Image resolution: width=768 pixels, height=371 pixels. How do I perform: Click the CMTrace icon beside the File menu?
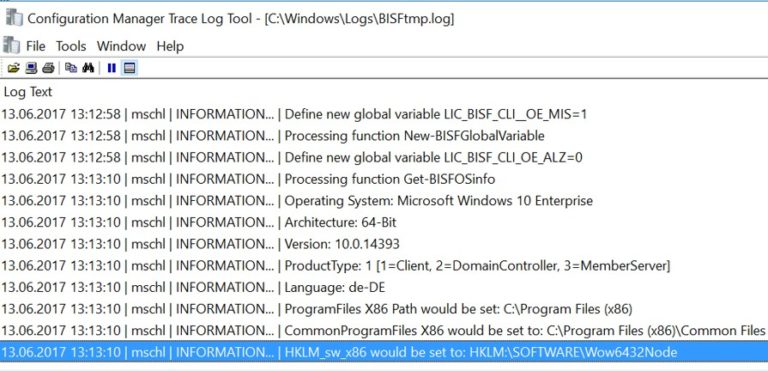pos(11,45)
